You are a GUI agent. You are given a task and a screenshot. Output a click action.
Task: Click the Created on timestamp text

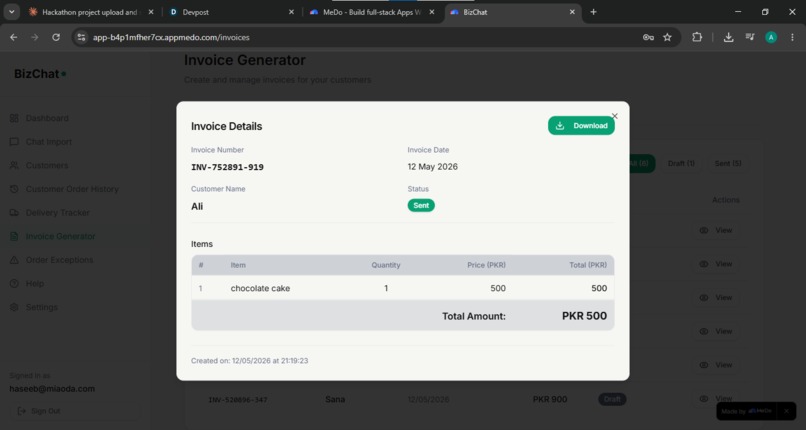(x=249, y=361)
